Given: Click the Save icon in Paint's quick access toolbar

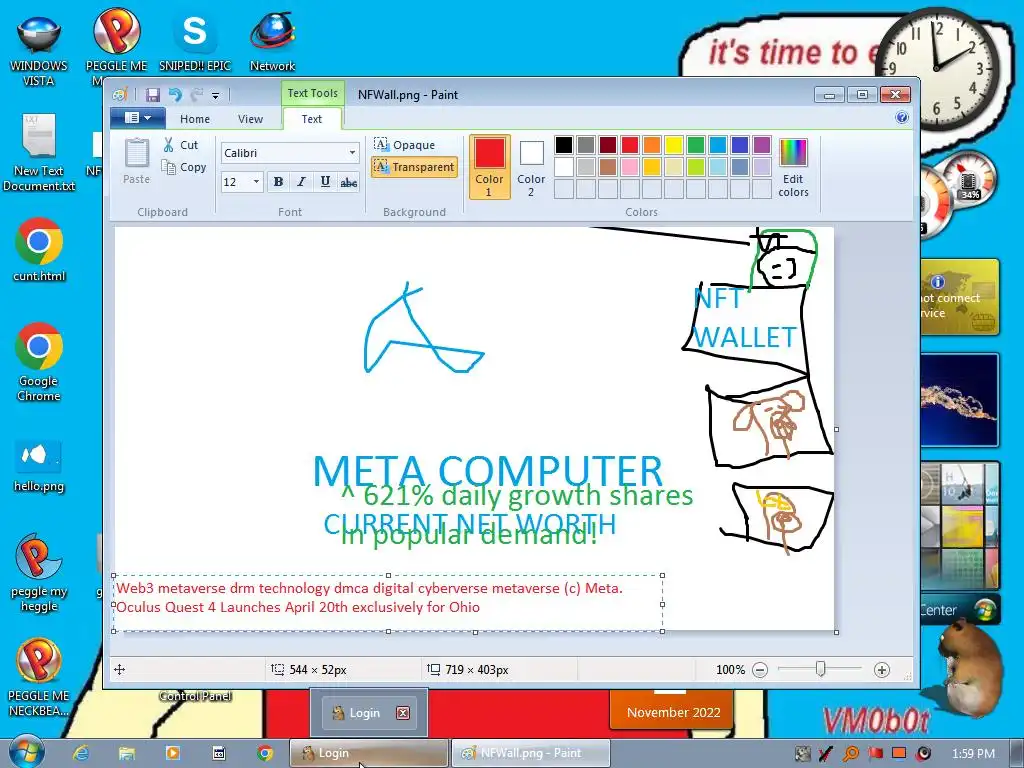Looking at the screenshot, I should click(153, 95).
